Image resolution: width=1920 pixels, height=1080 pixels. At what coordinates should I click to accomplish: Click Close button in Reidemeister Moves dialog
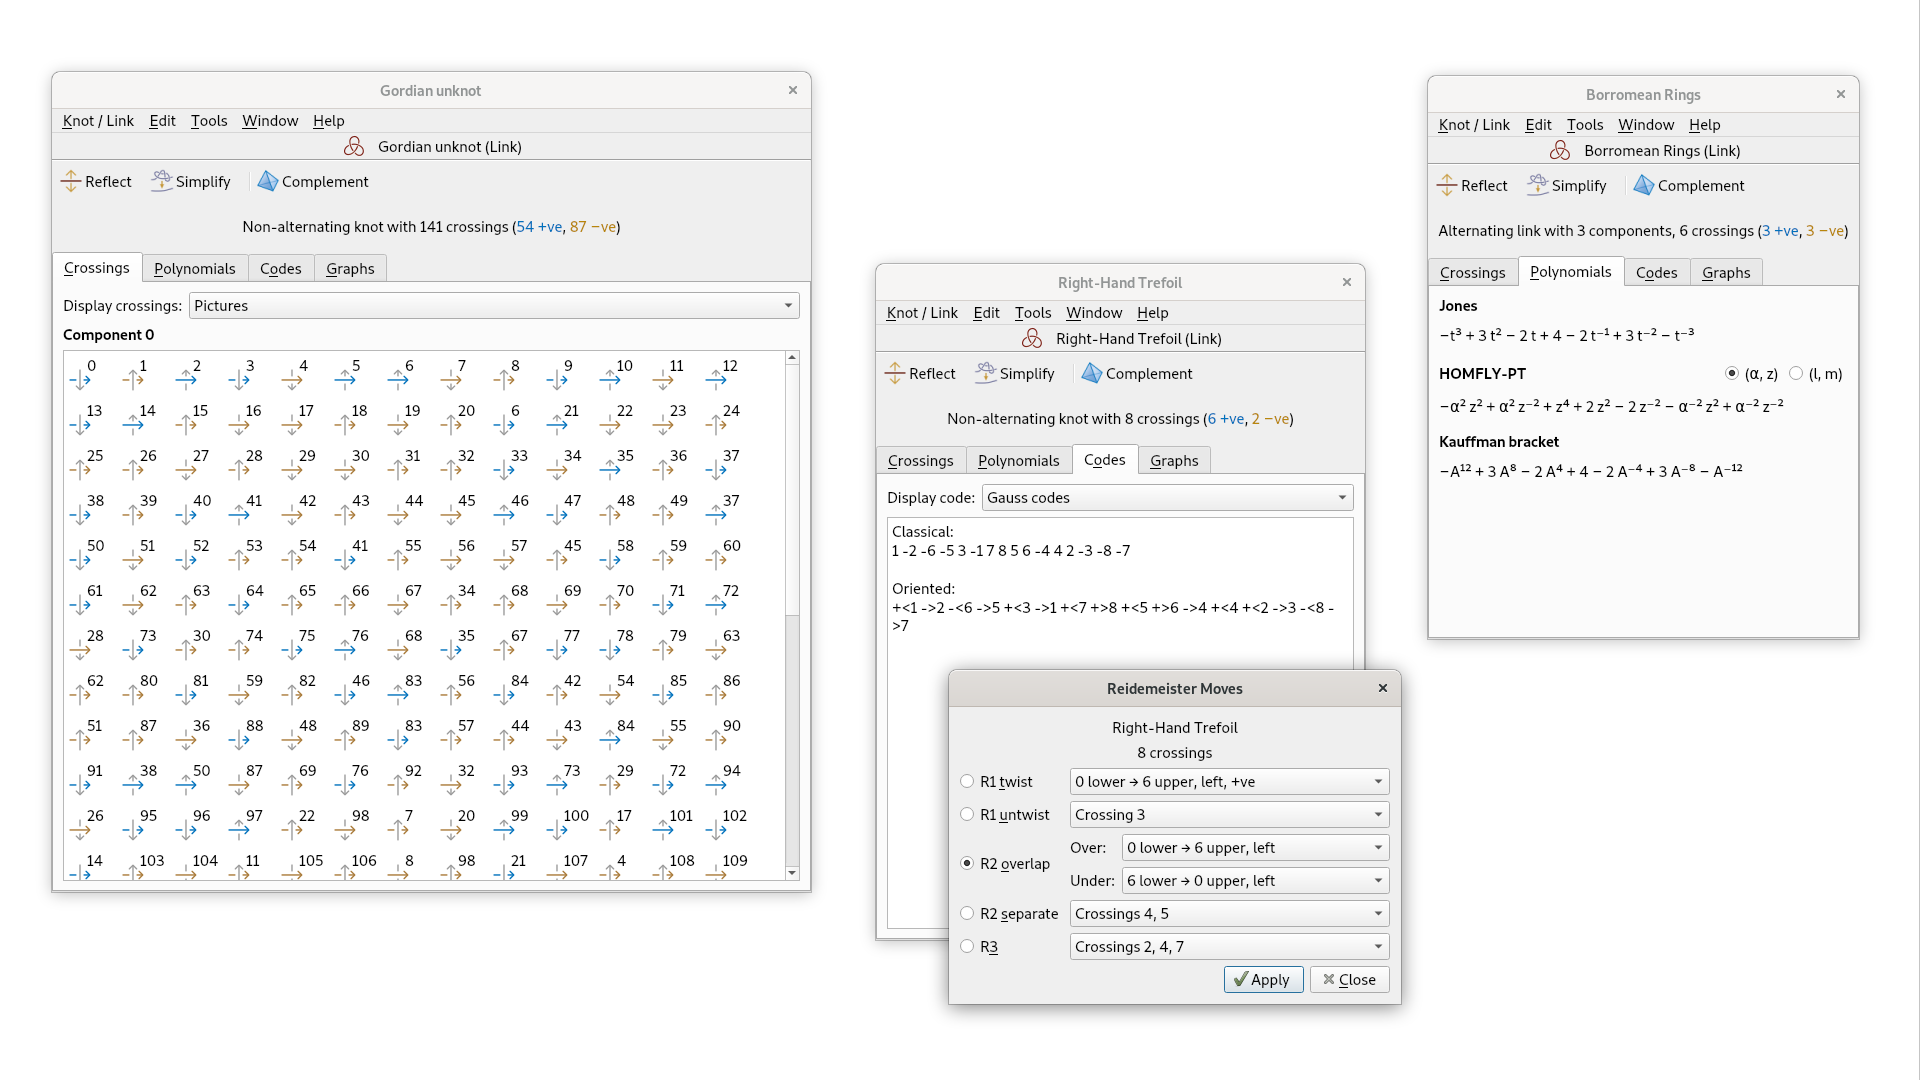[x=1349, y=980]
